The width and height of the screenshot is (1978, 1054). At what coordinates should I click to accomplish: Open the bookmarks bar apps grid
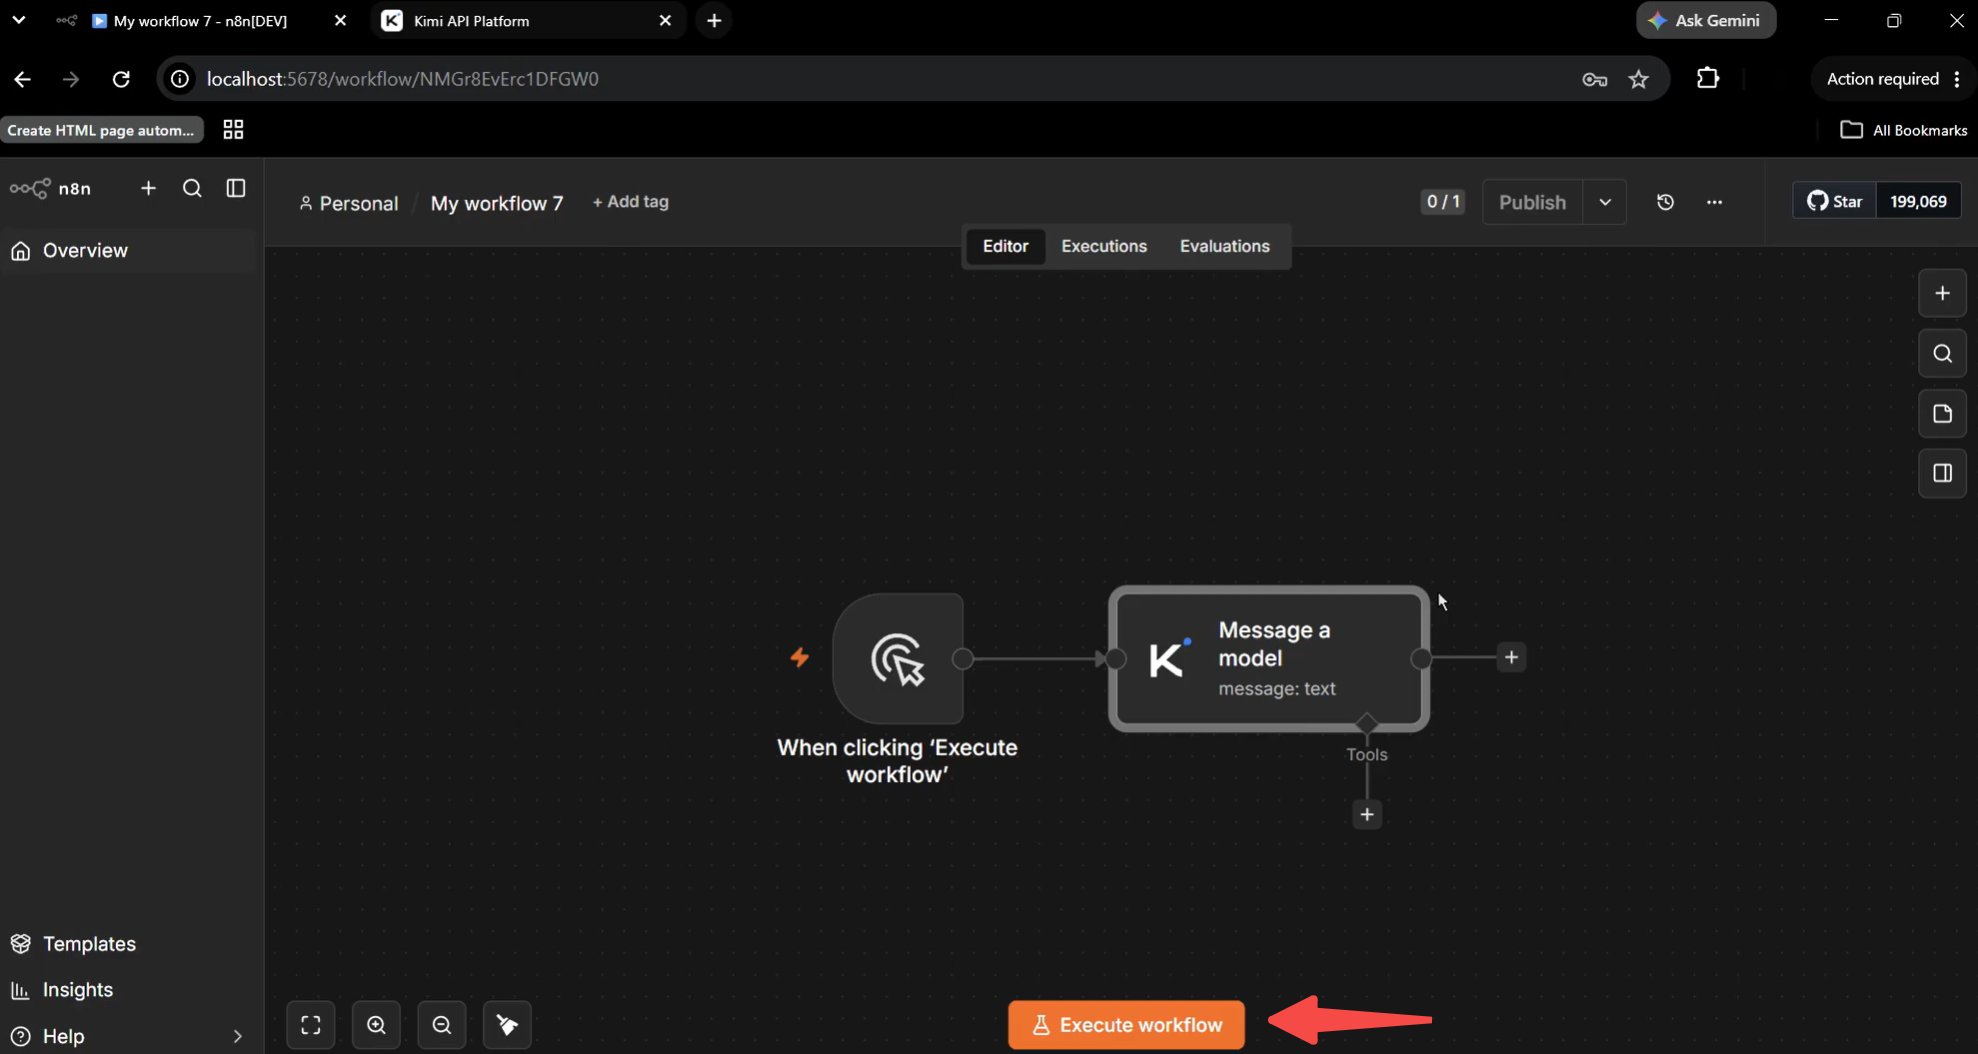tap(233, 130)
